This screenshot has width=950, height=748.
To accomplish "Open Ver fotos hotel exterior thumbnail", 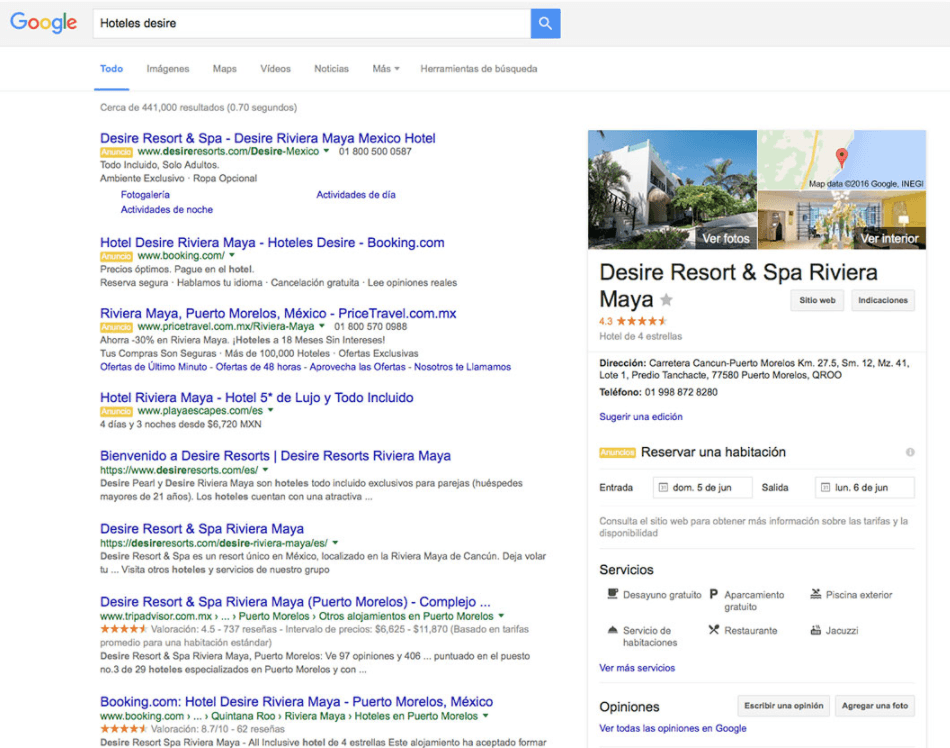I will tap(673, 190).
